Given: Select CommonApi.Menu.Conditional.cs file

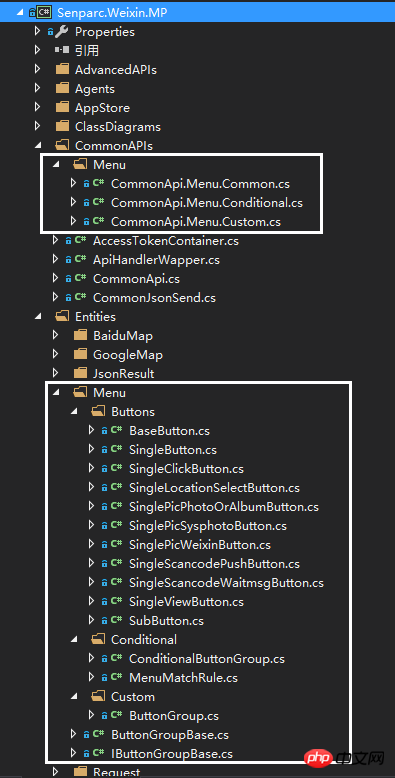Looking at the screenshot, I should click(x=207, y=202).
